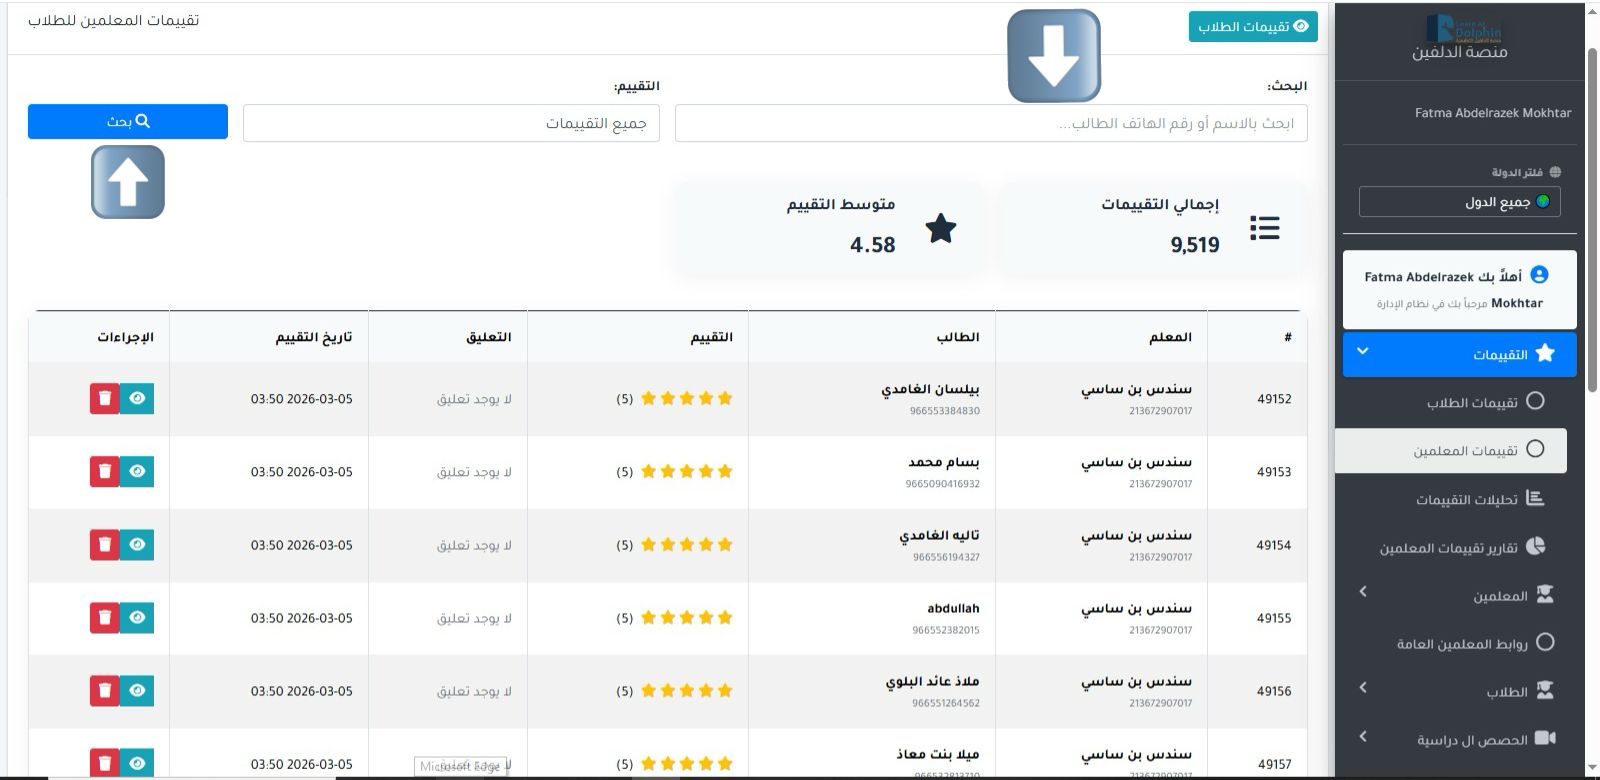View rating 49153 details with eye icon
The height and width of the screenshot is (780, 1600).
coord(138,471)
